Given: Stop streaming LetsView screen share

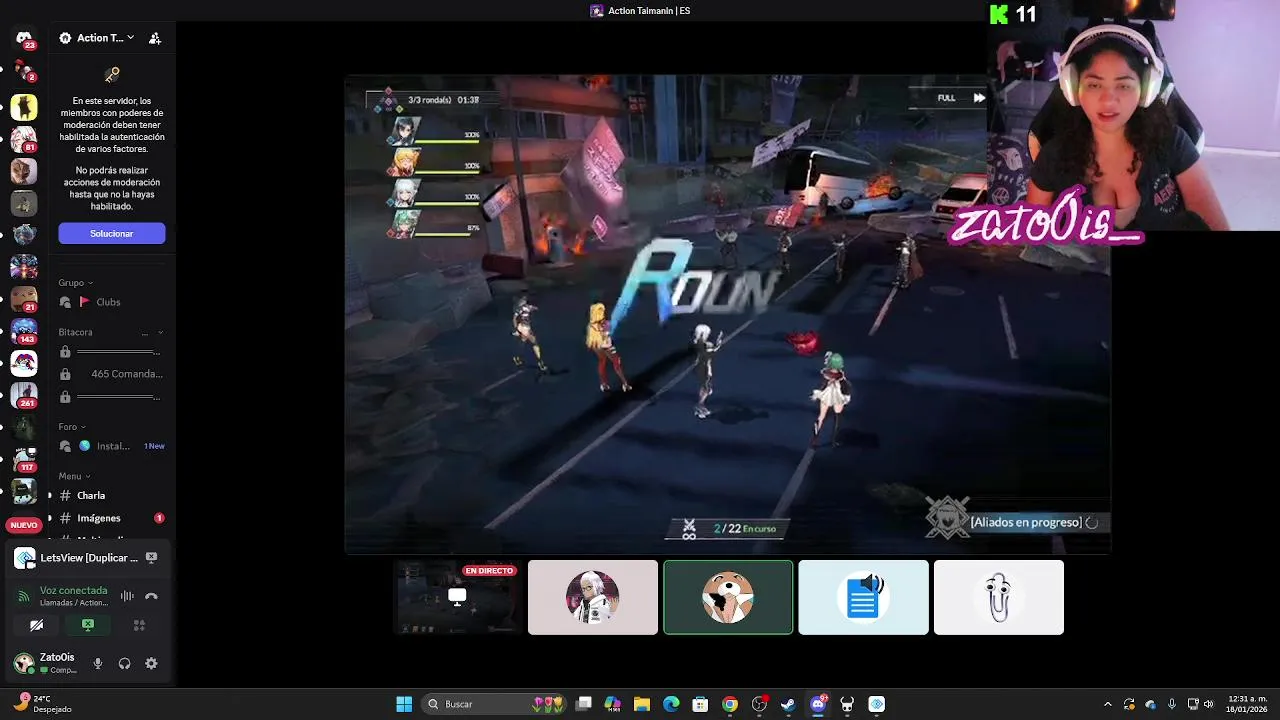Looking at the screenshot, I should 151,558.
